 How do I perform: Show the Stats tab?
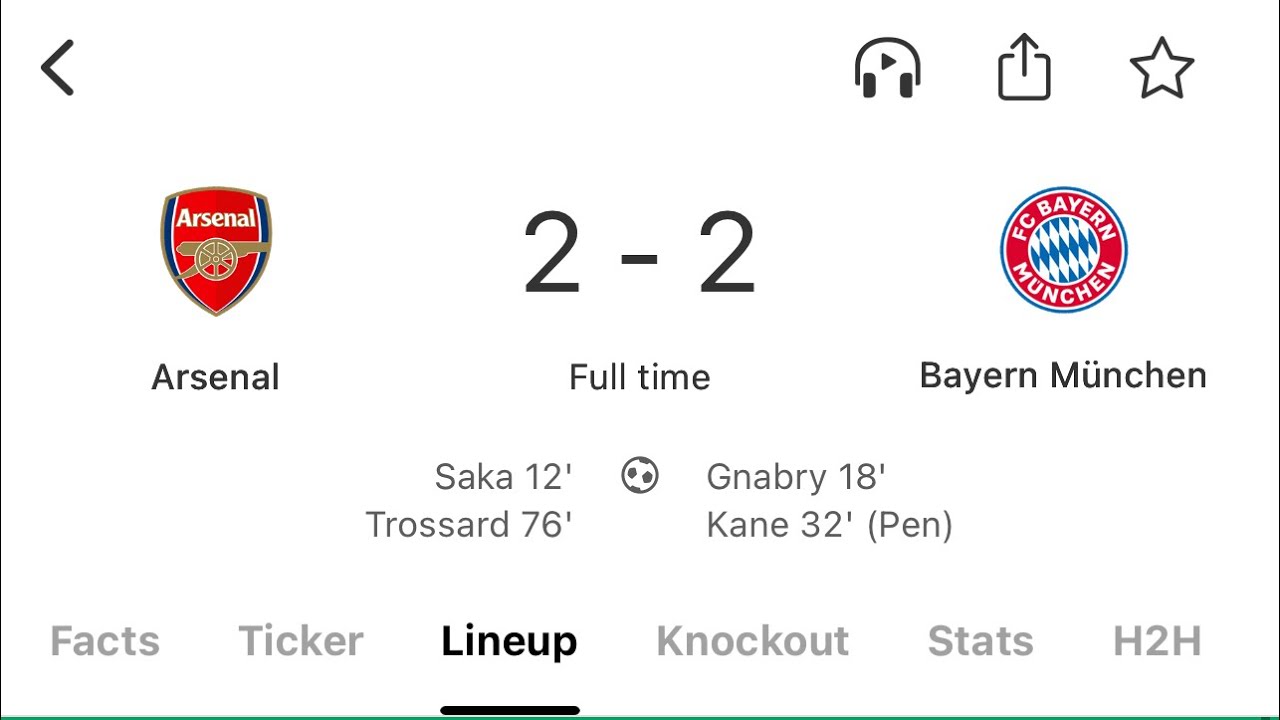[980, 641]
